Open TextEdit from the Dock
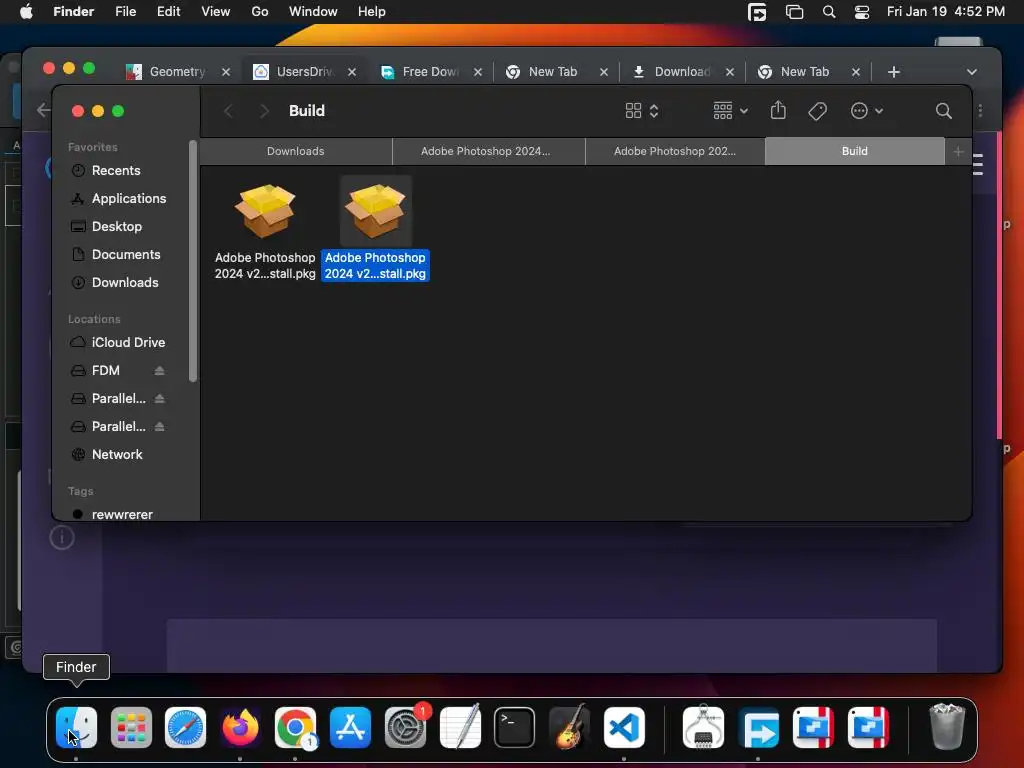1024x768 pixels. pos(460,728)
